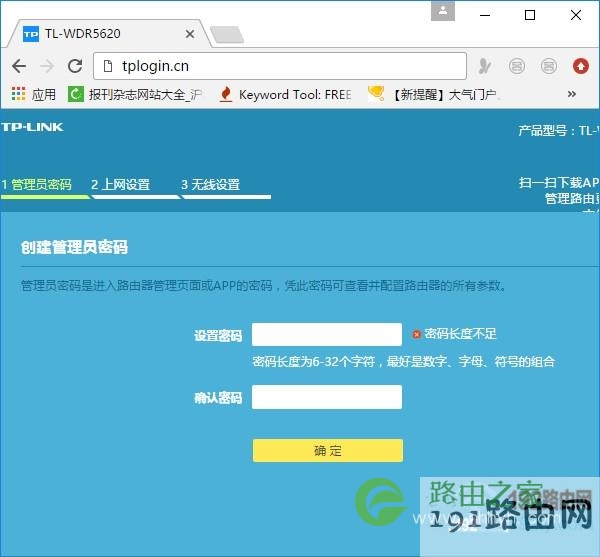
Task: Expand the bookmarks overflow chevron
Action: pos(572,94)
